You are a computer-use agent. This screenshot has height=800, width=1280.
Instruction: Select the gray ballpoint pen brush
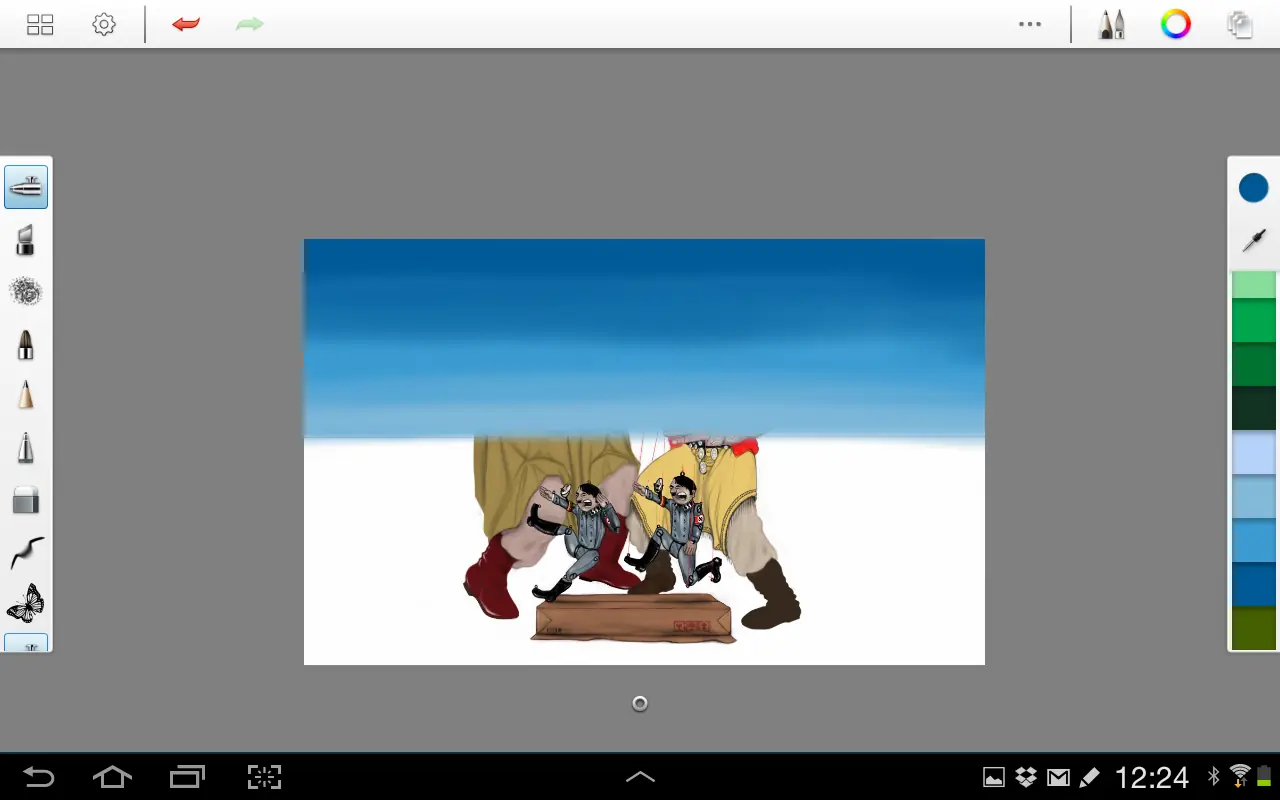[x=26, y=448]
